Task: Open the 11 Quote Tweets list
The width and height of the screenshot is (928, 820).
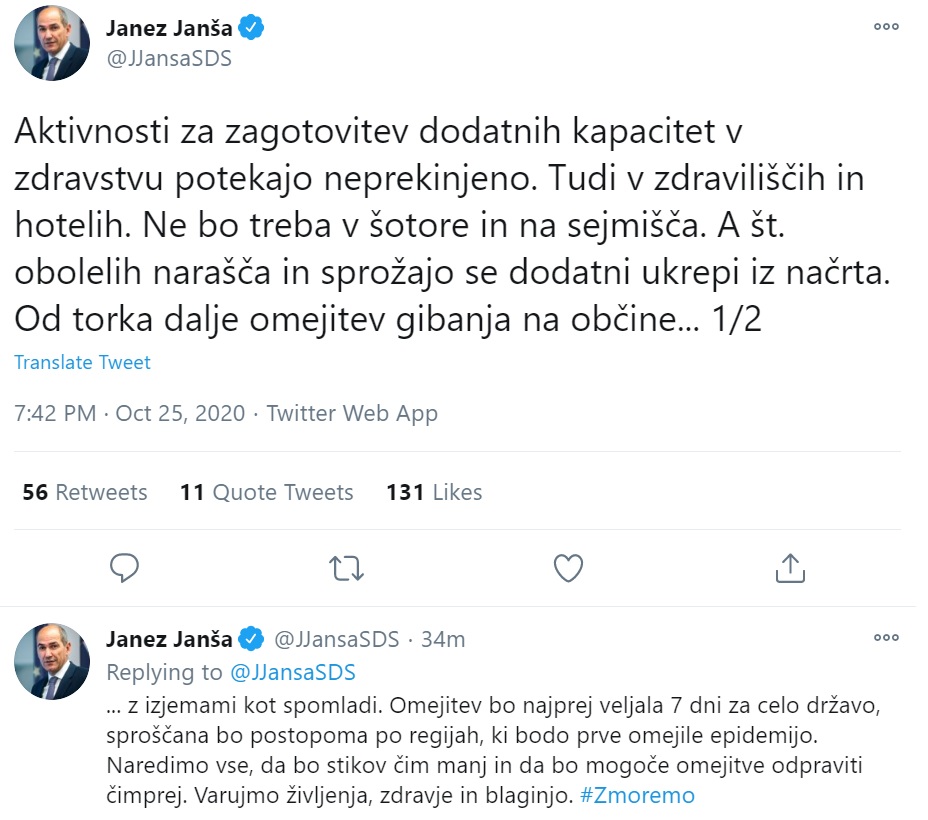Action: [x=267, y=492]
